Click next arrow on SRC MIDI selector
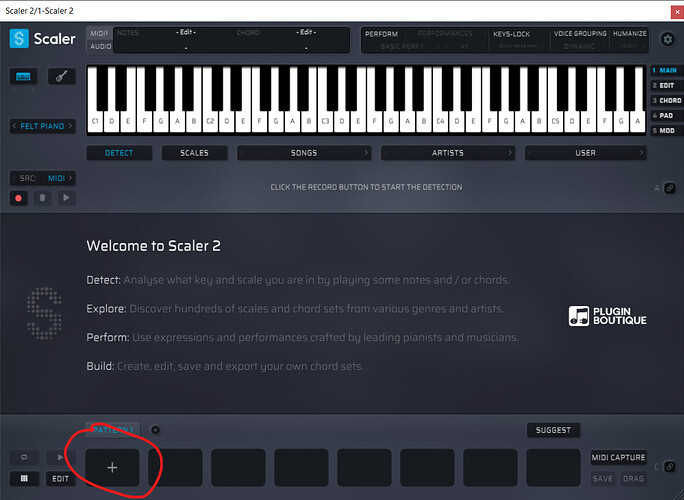The image size is (684, 500). tap(70, 178)
